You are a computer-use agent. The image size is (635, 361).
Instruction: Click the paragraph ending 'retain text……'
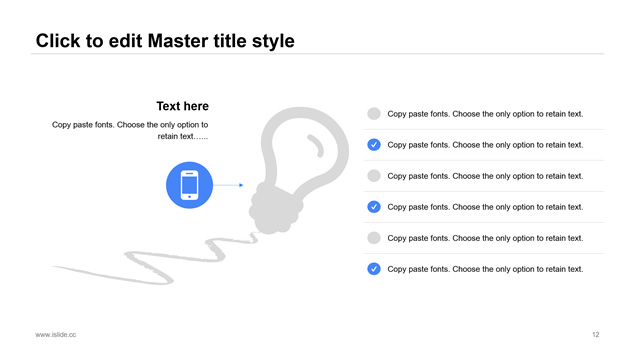pos(130,130)
